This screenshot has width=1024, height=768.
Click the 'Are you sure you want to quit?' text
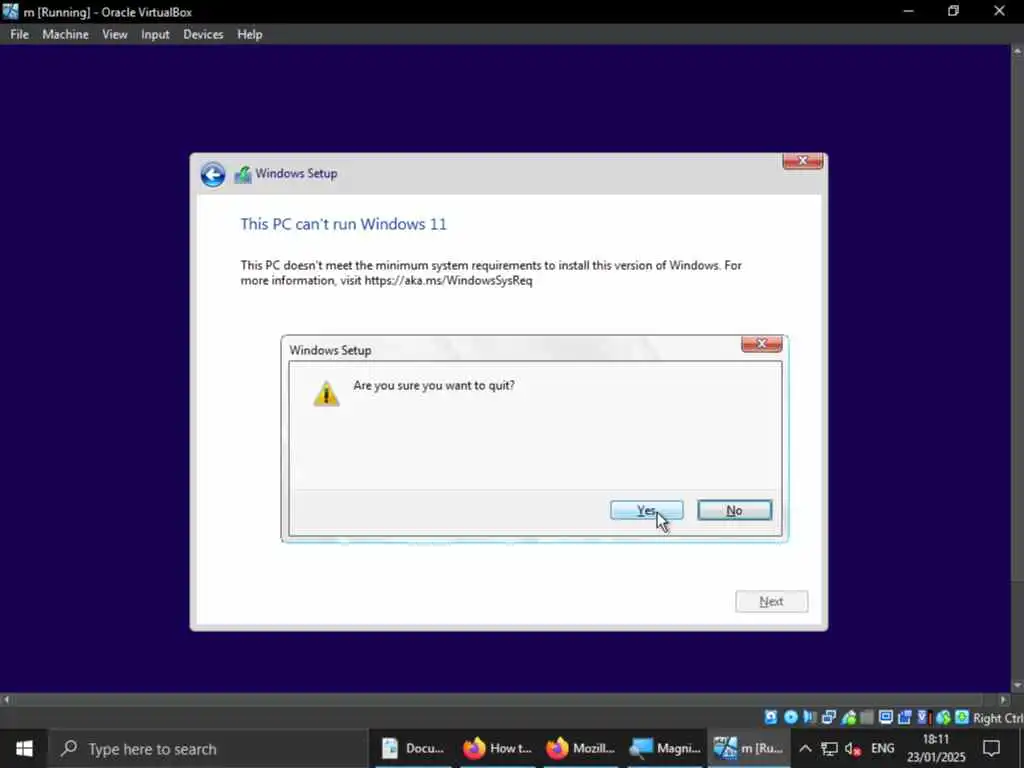click(434, 385)
